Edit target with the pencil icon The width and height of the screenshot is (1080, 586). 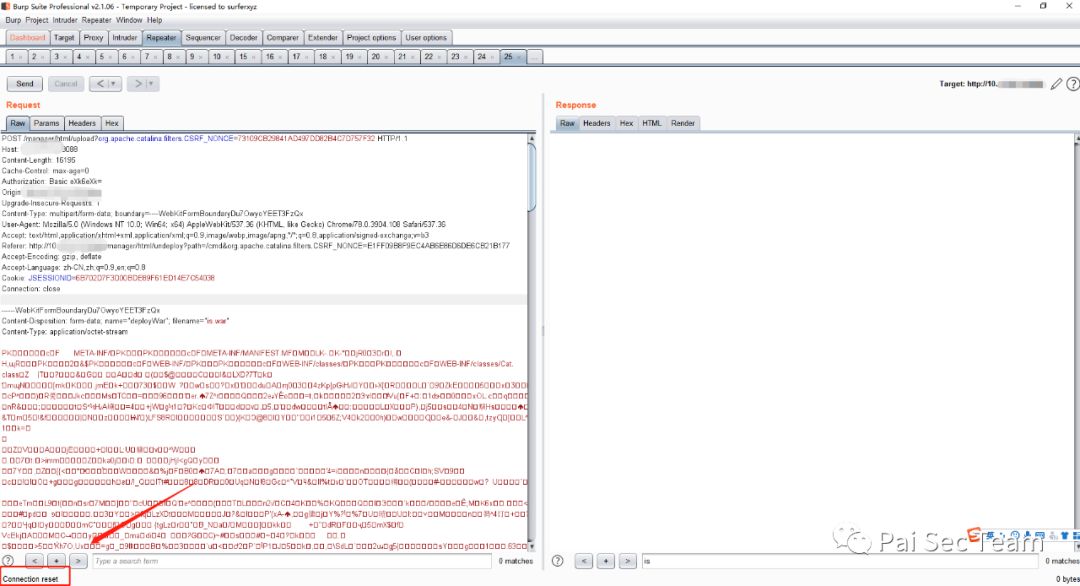(x=1056, y=84)
